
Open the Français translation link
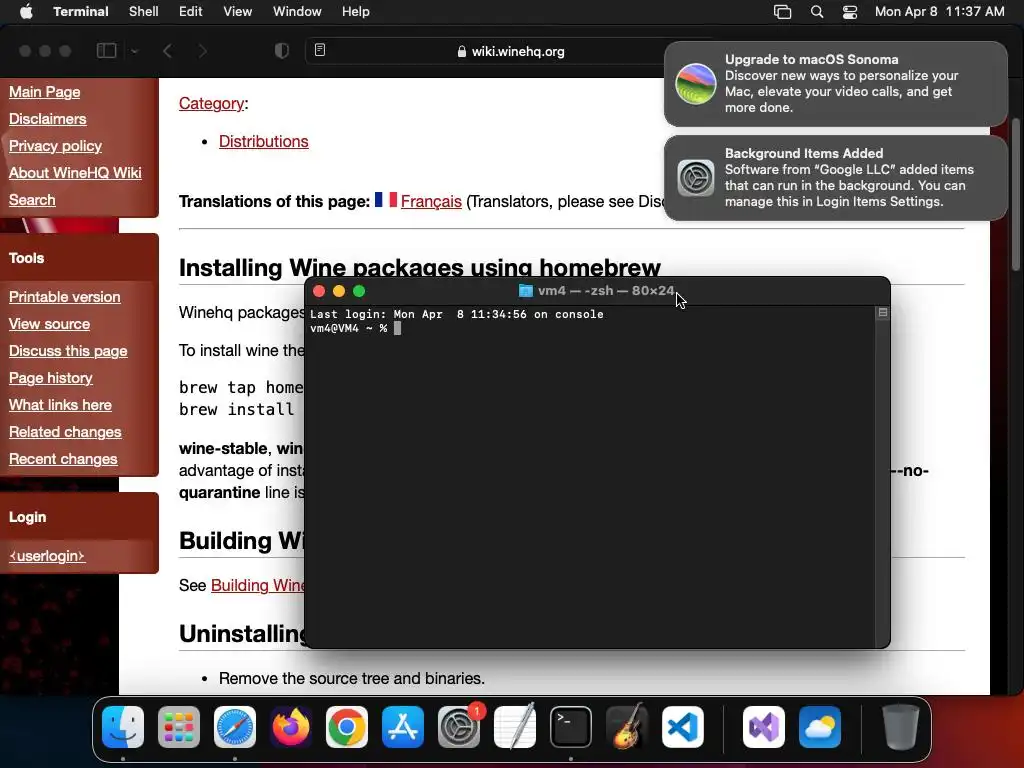pos(431,202)
